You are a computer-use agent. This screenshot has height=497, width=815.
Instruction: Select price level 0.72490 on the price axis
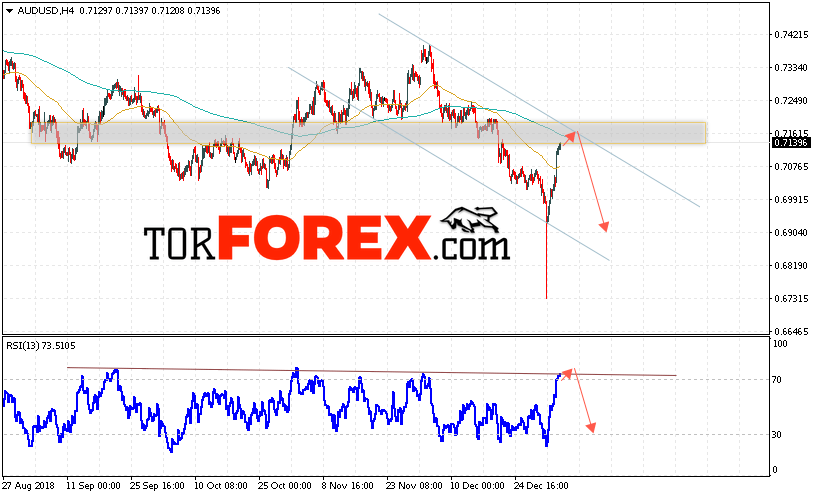click(791, 100)
